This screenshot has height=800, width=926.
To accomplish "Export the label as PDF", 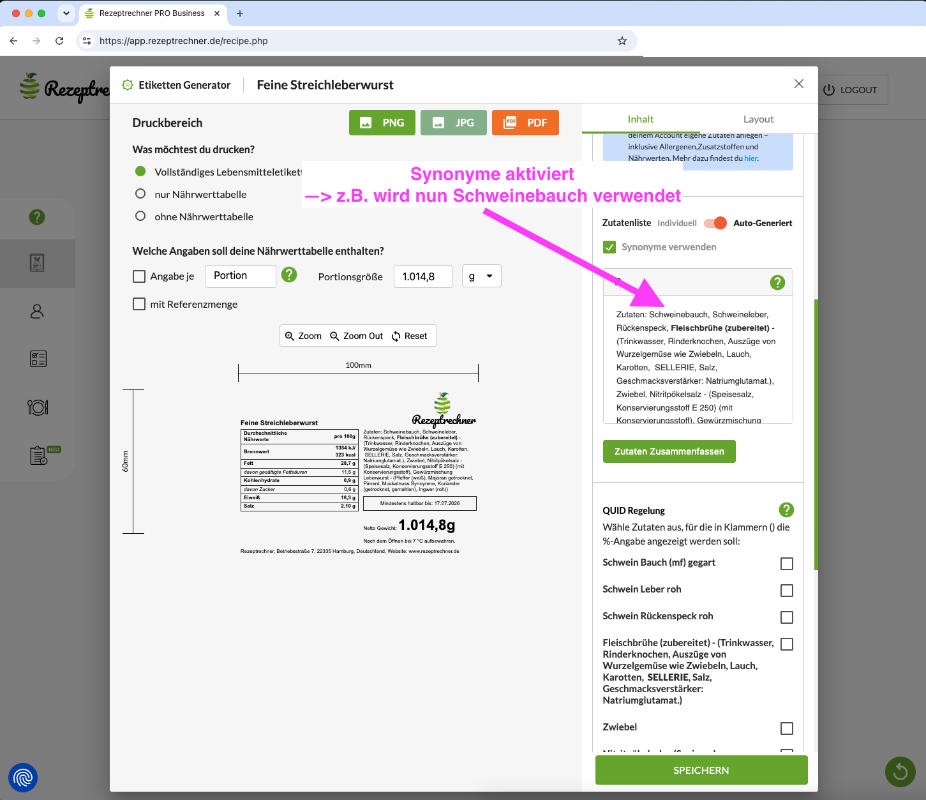I will [525, 123].
